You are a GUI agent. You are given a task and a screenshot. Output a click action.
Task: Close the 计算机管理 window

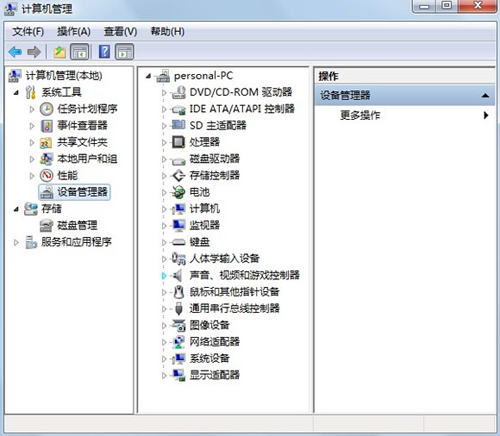coord(478,6)
